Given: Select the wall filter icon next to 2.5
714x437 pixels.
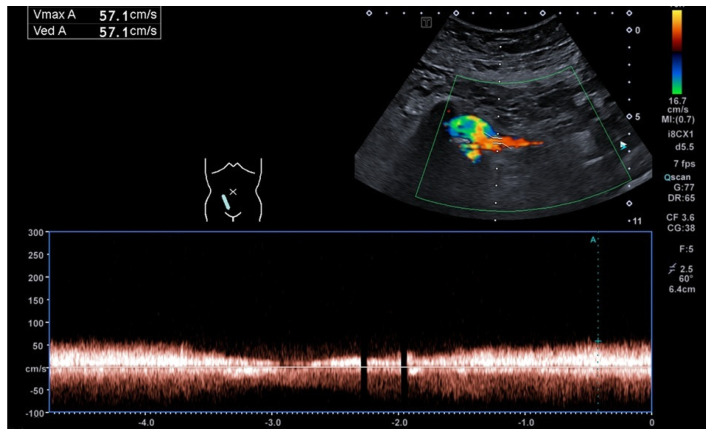Looking at the screenshot, I should coord(672,269).
